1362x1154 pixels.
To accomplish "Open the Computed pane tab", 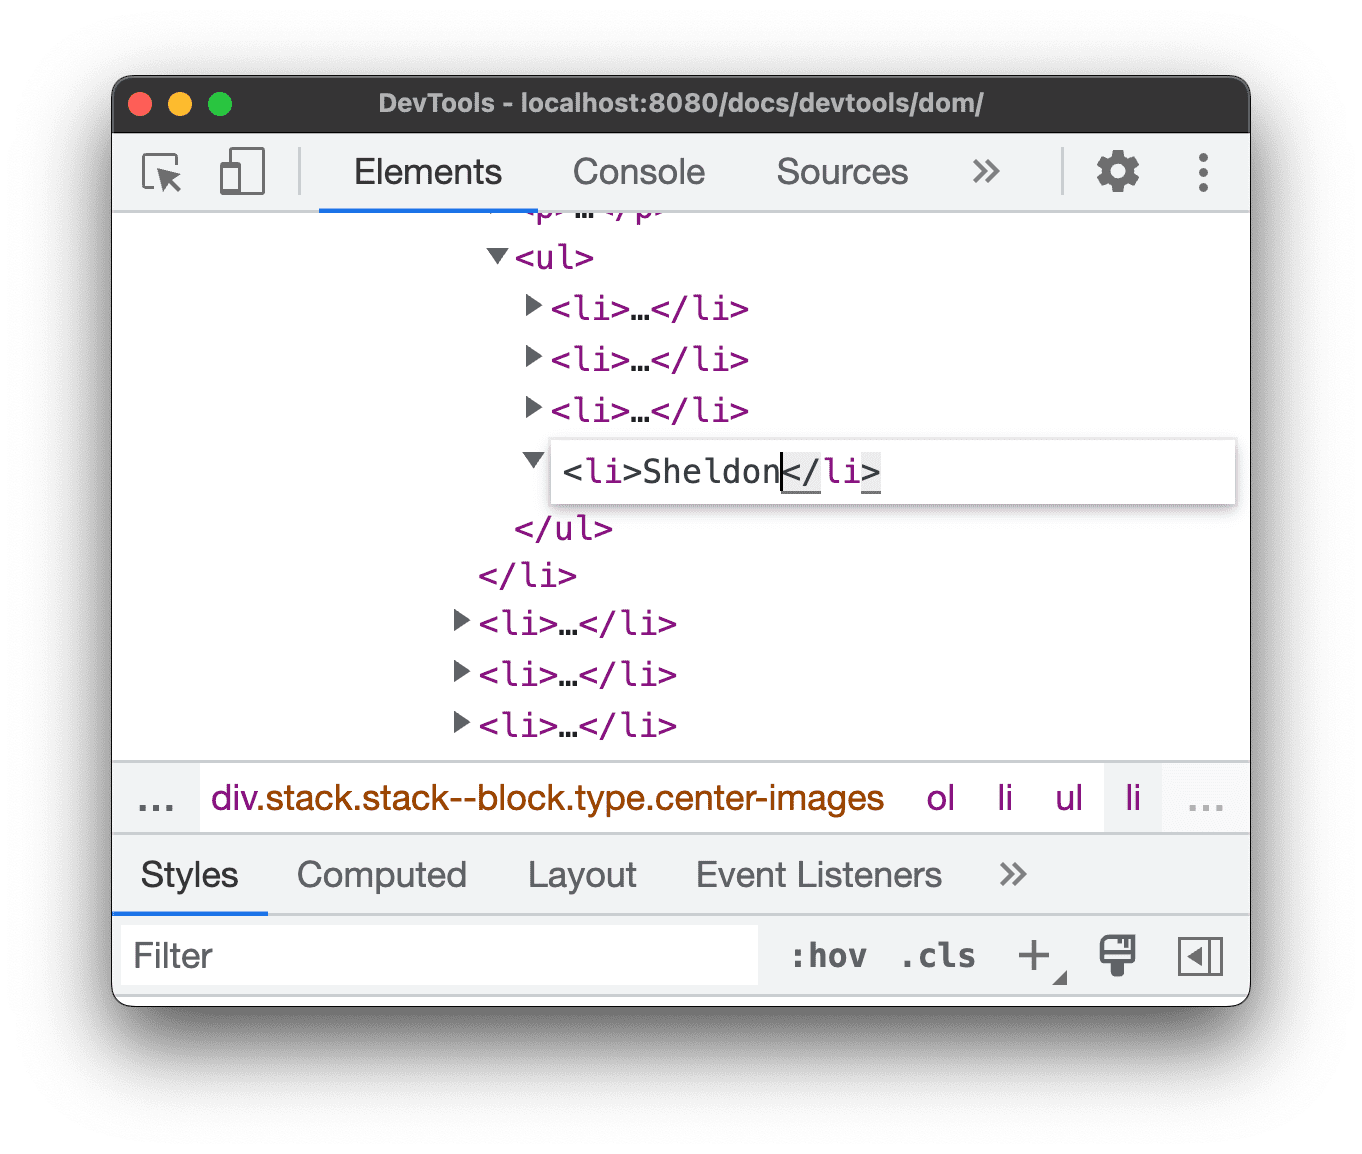I will click(x=381, y=875).
